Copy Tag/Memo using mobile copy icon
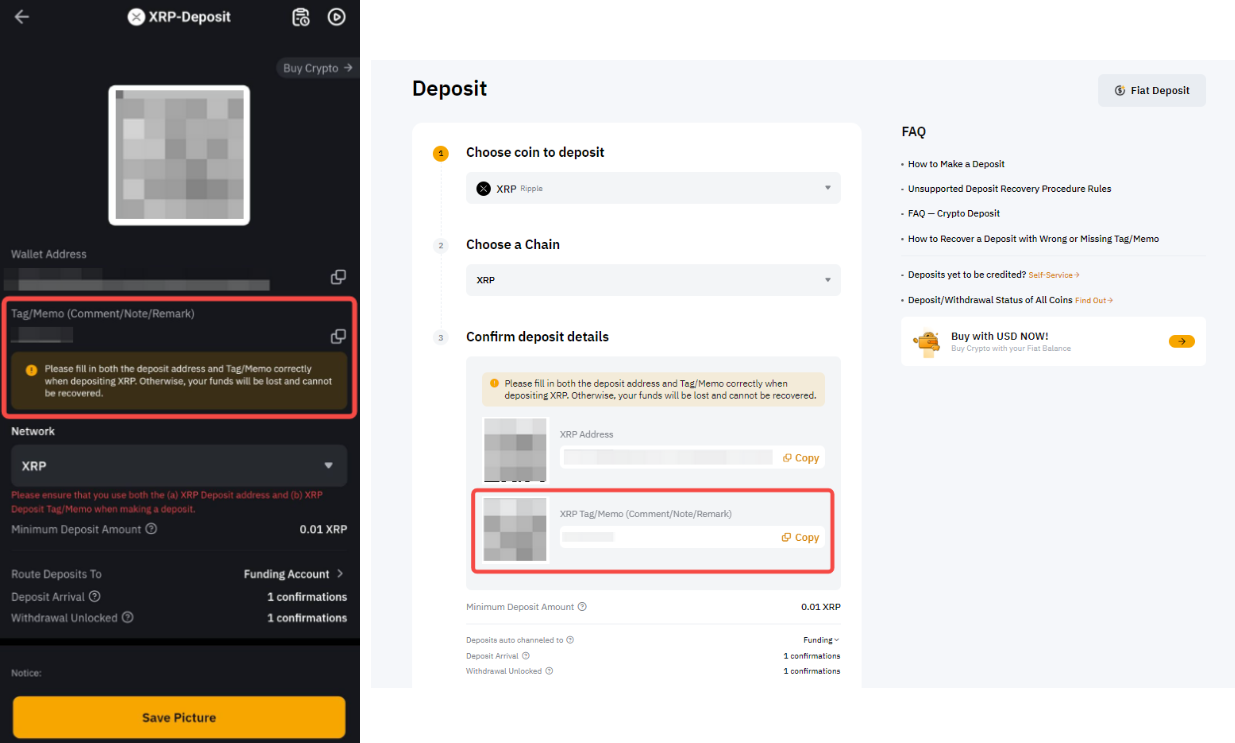The width and height of the screenshot is (1235, 743). pyautogui.click(x=339, y=336)
